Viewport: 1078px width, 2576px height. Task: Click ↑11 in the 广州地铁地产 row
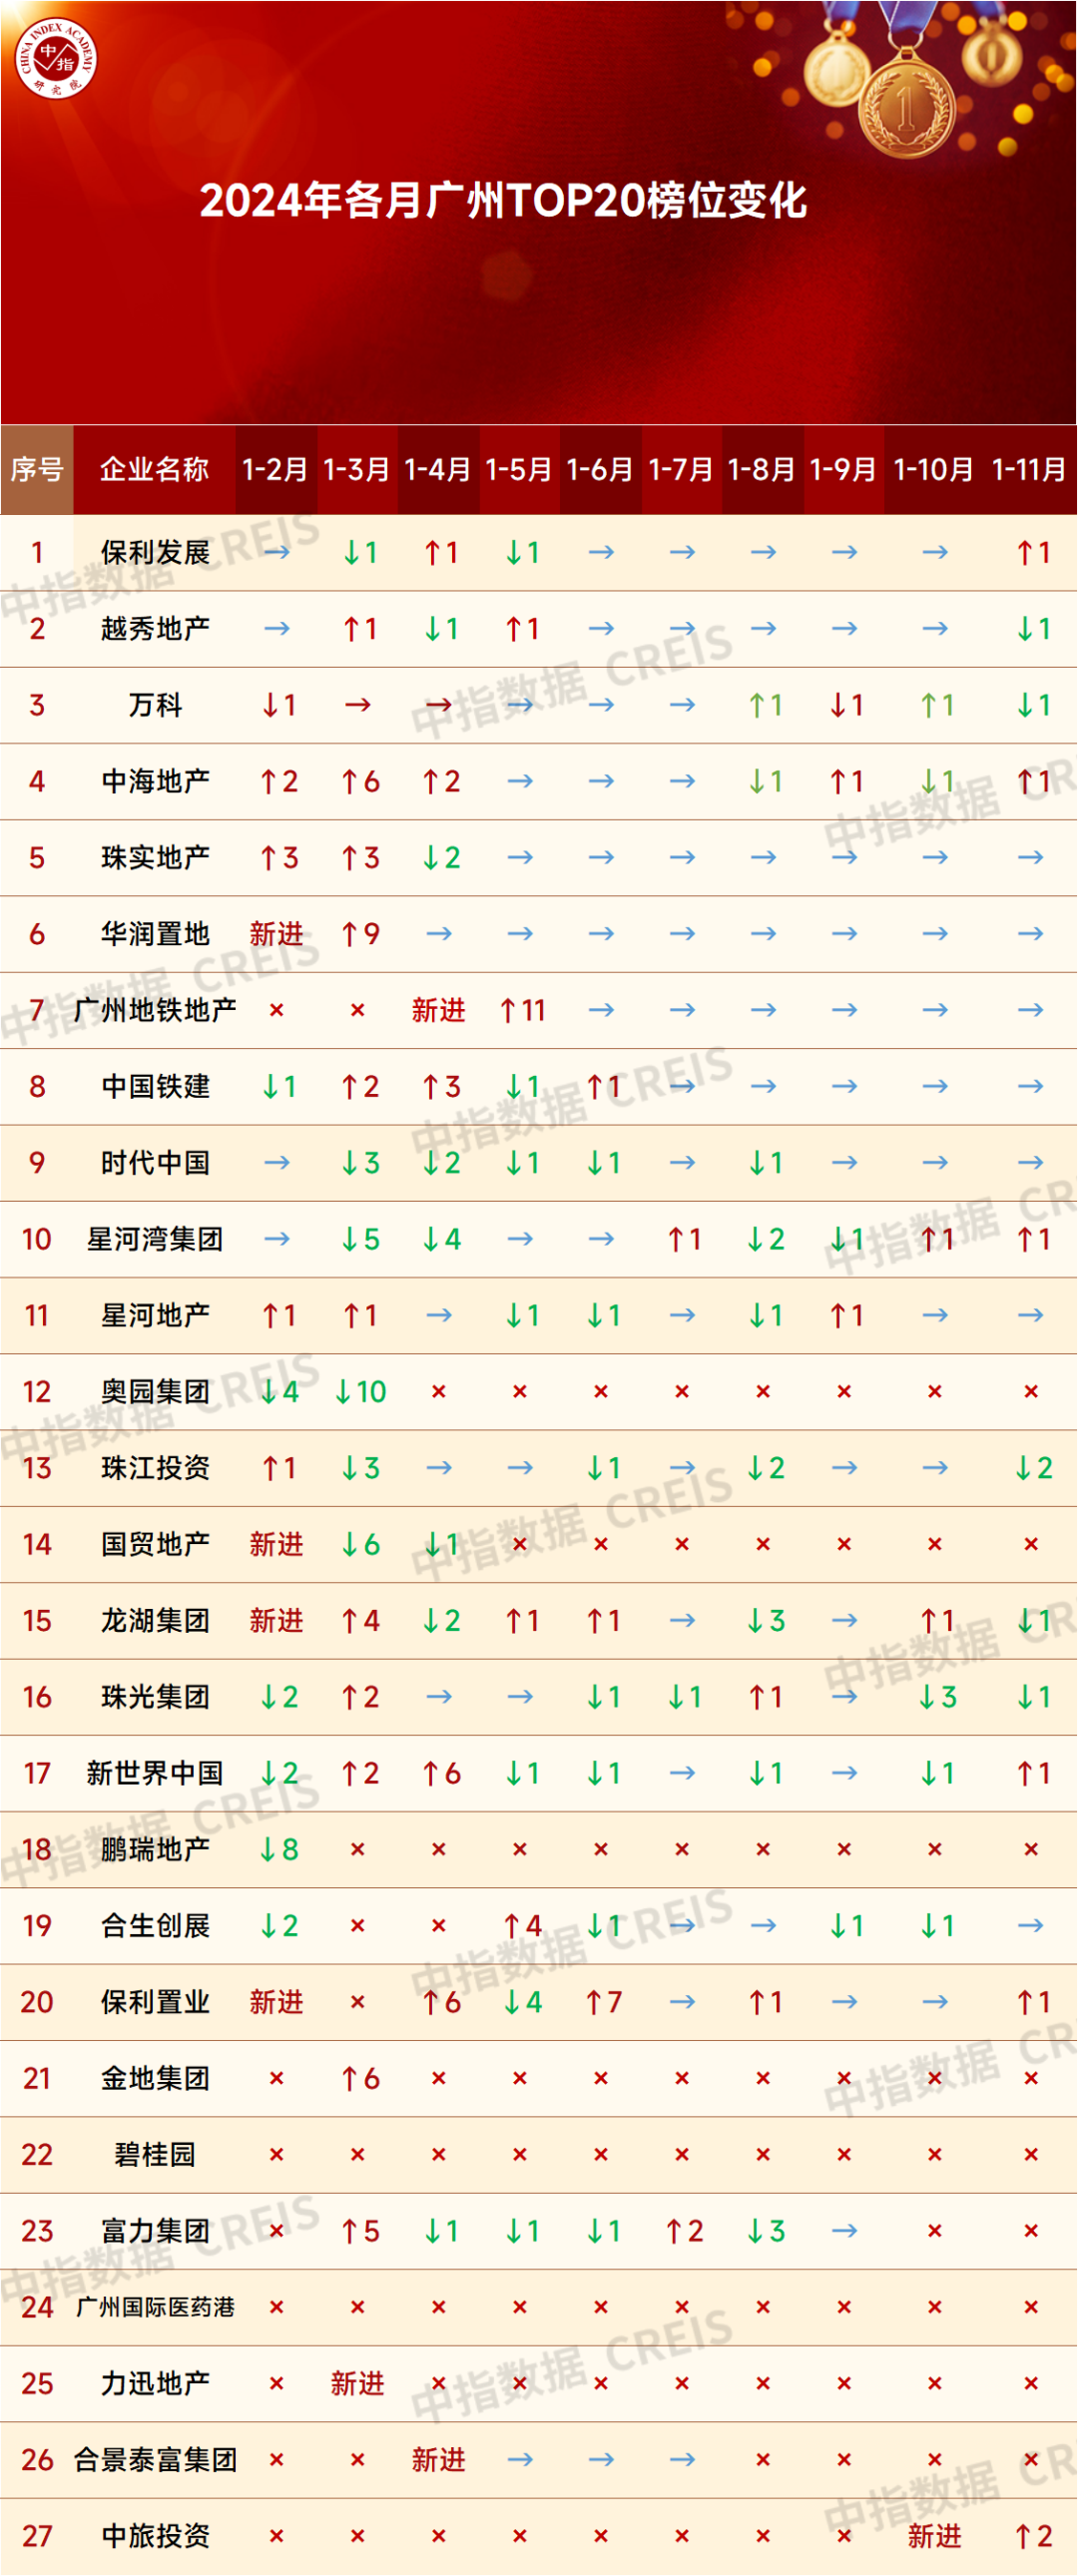522,1010
